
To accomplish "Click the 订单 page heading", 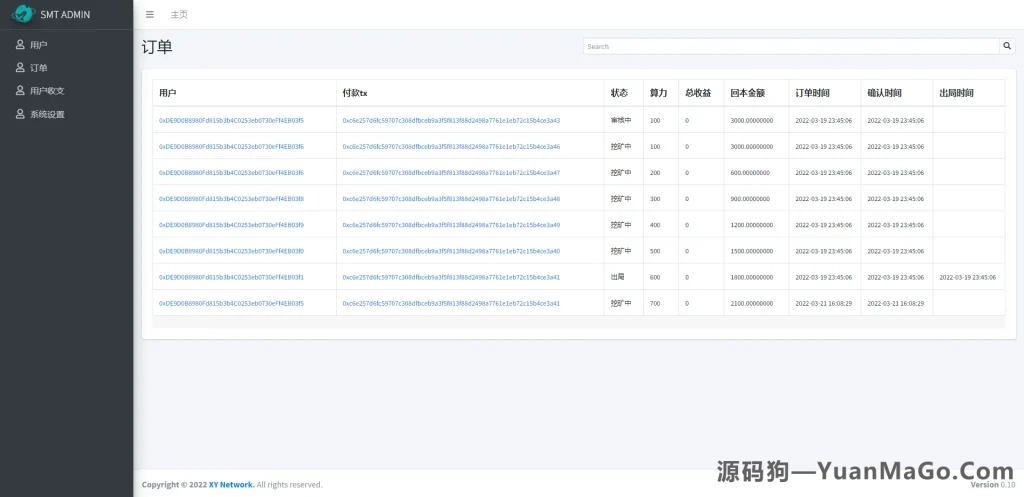I will pyautogui.click(x=157, y=47).
